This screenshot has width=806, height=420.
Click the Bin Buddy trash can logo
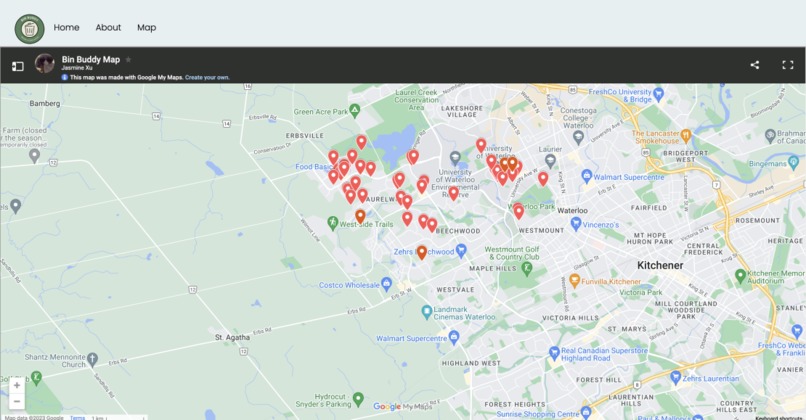coord(29,29)
